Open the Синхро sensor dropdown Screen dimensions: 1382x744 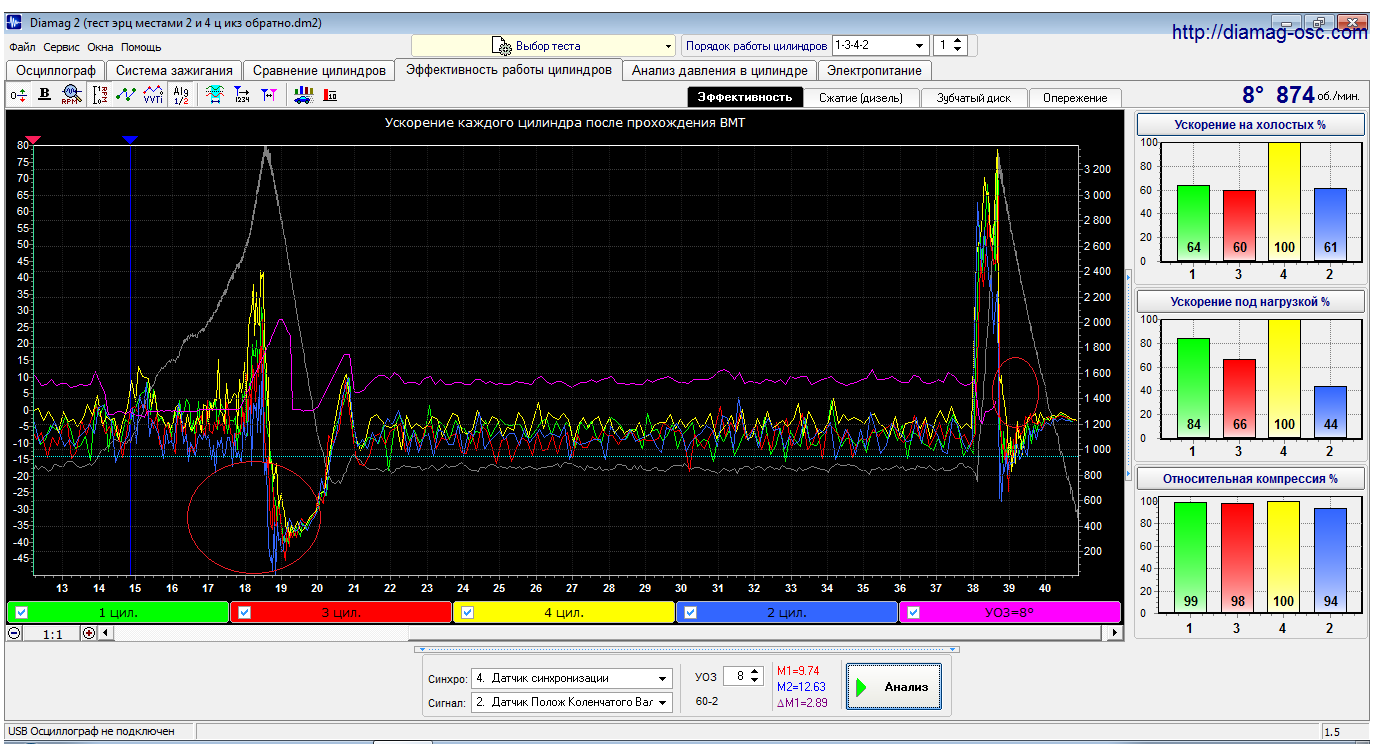point(572,678)
